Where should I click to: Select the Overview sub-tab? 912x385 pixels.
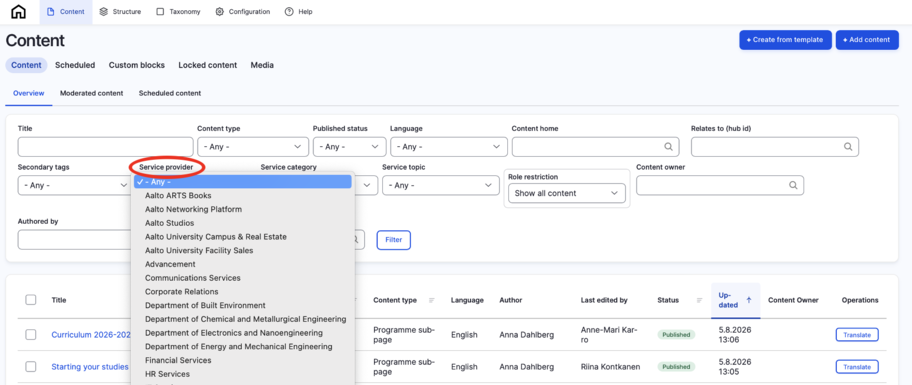28,93
